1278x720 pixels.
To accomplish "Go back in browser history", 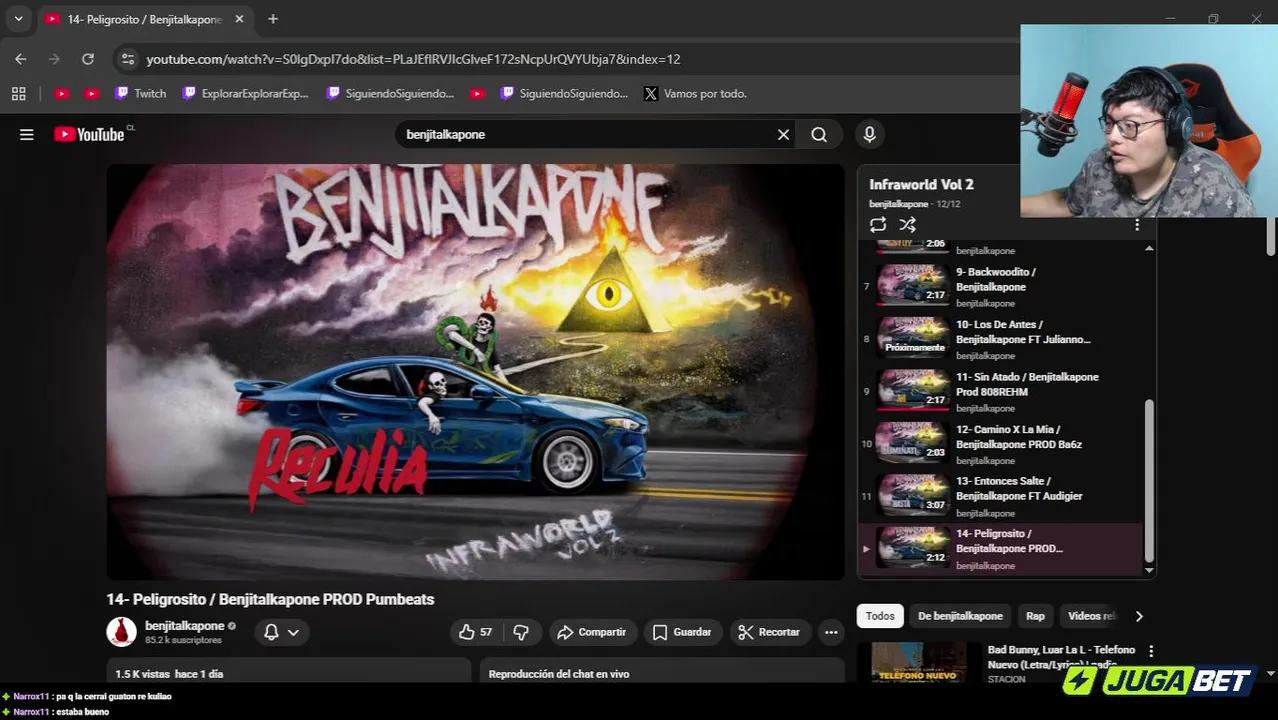I will pyautogui.click(x=21, y=59).
